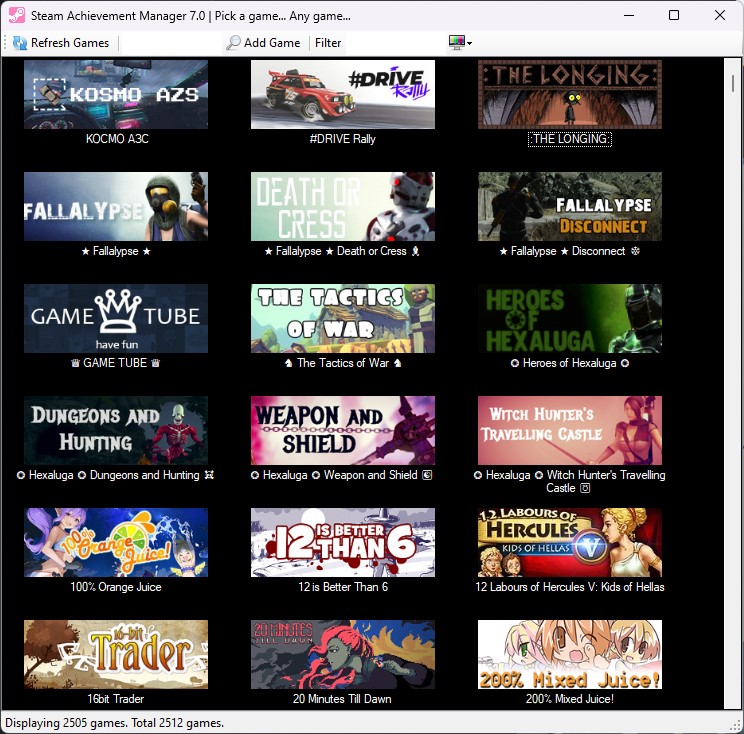Select the Death or Cress game banner
744x734 pixels.
[343, 206]
